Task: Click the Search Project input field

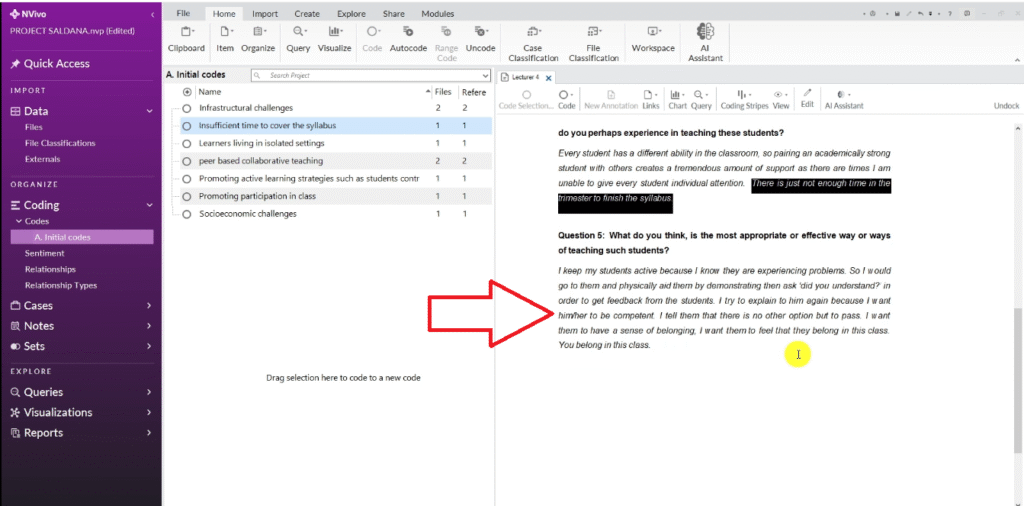Action: [340, 75]
